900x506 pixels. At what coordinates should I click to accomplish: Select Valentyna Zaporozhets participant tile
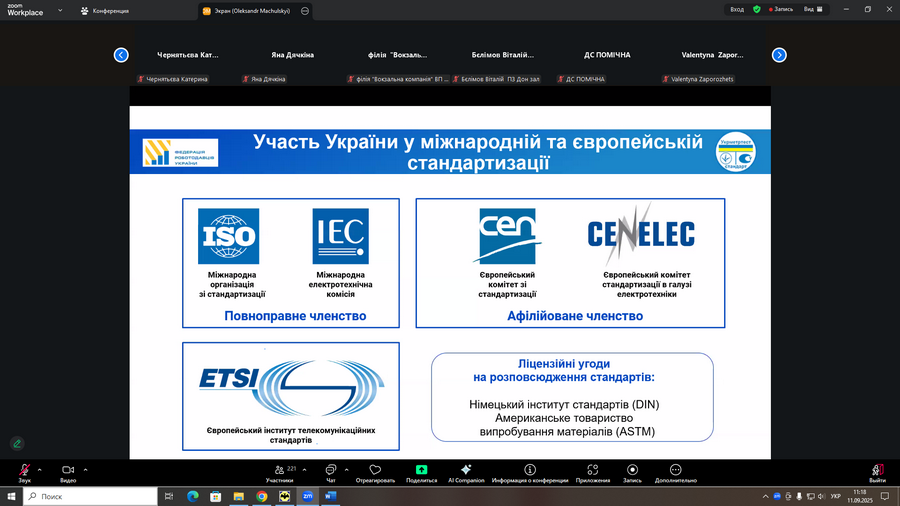coord(712,55)
